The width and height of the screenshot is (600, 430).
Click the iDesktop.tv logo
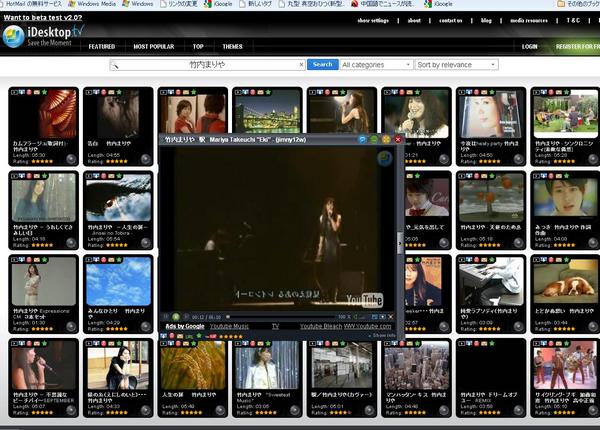43,36
